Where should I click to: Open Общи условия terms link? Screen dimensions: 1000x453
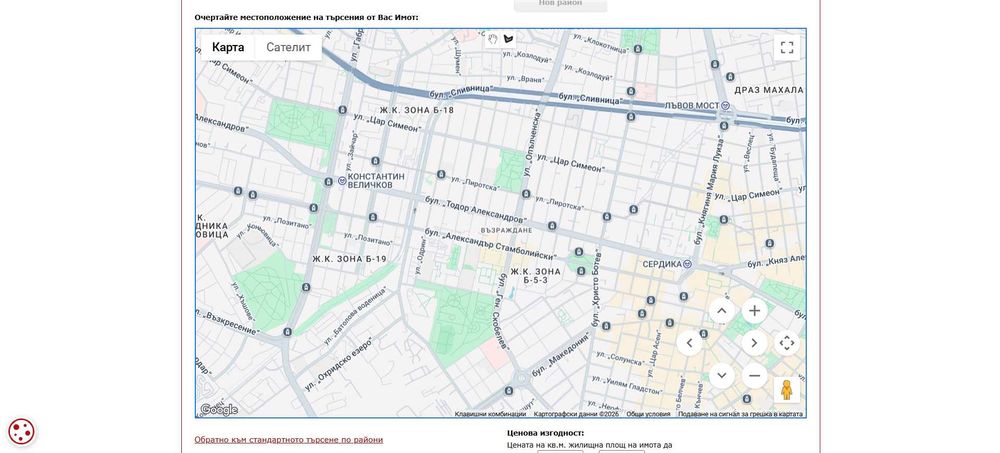648,414
